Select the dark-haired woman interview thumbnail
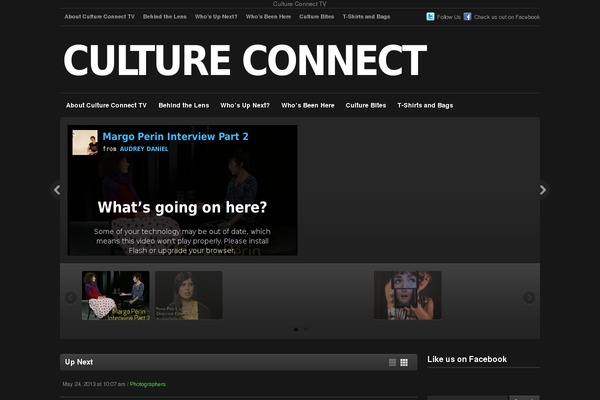 click(189, 295)
